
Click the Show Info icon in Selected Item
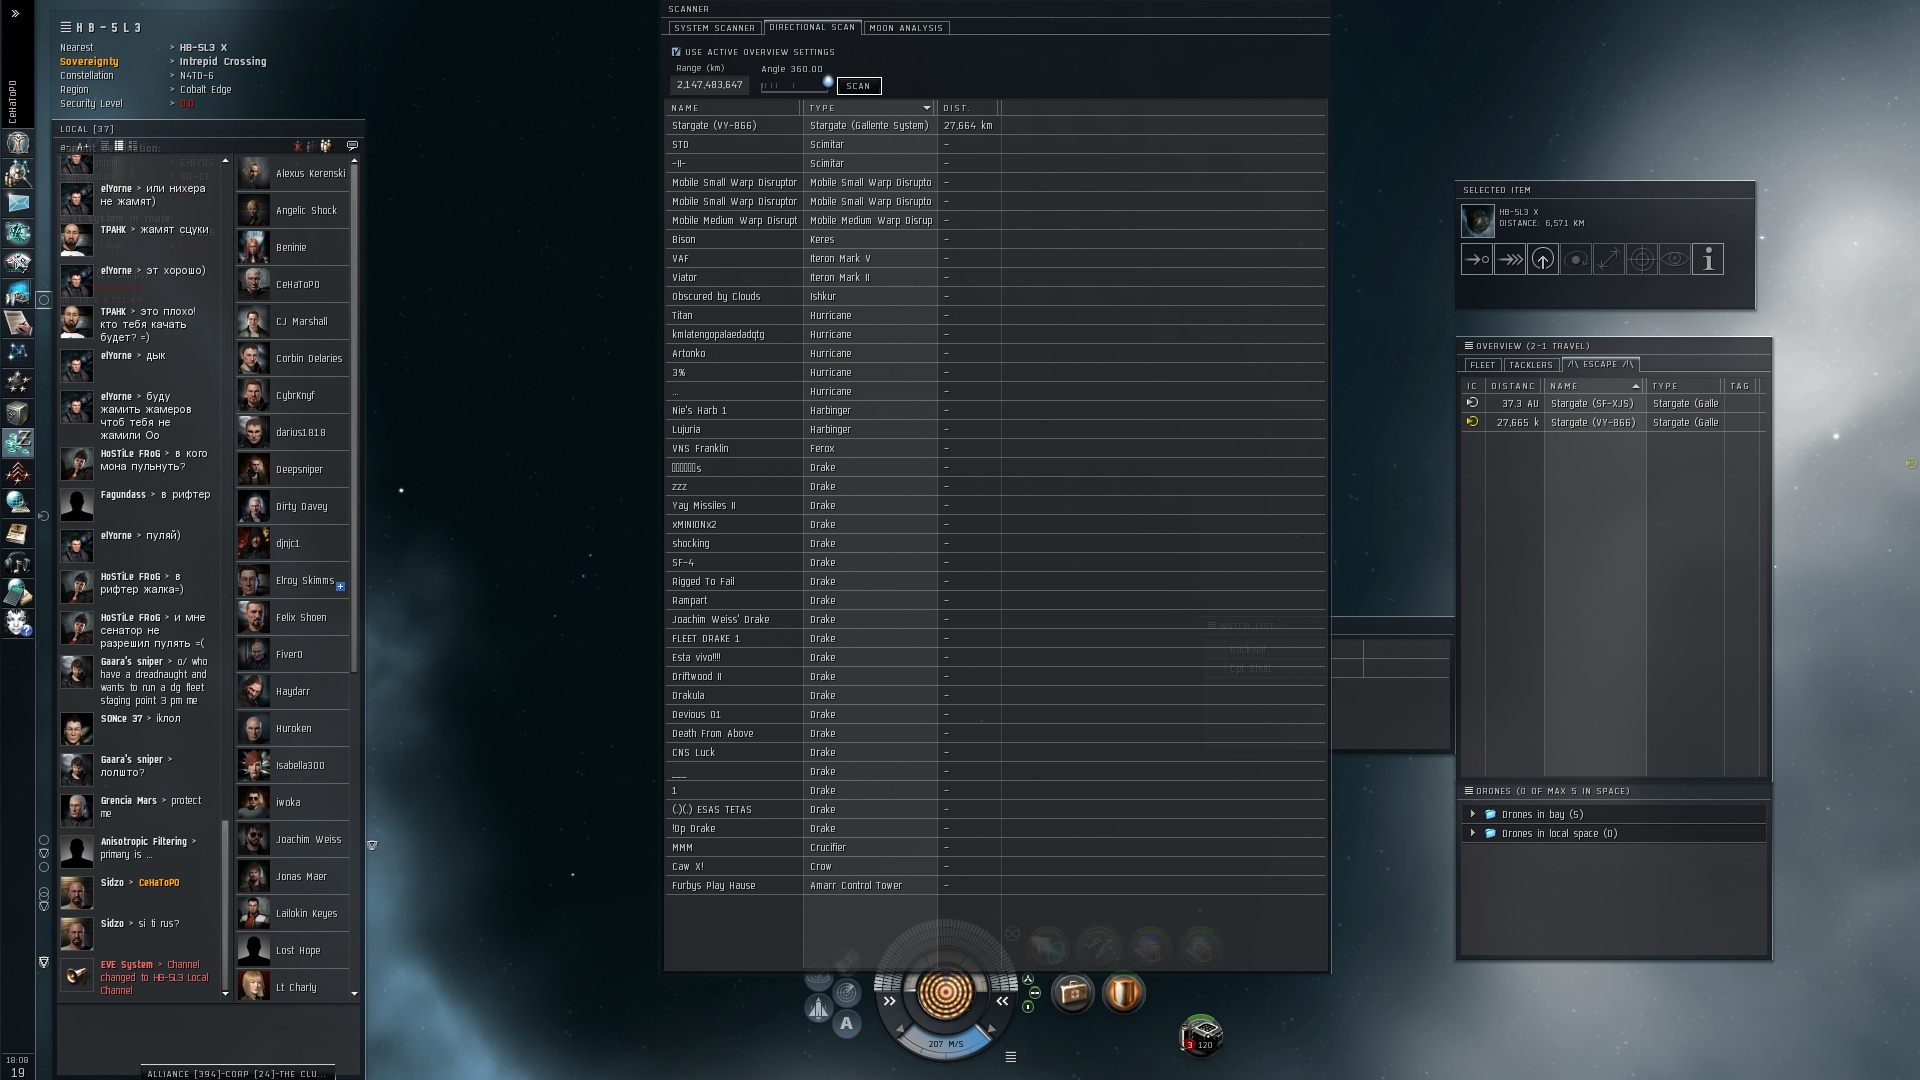point(1707,260)
